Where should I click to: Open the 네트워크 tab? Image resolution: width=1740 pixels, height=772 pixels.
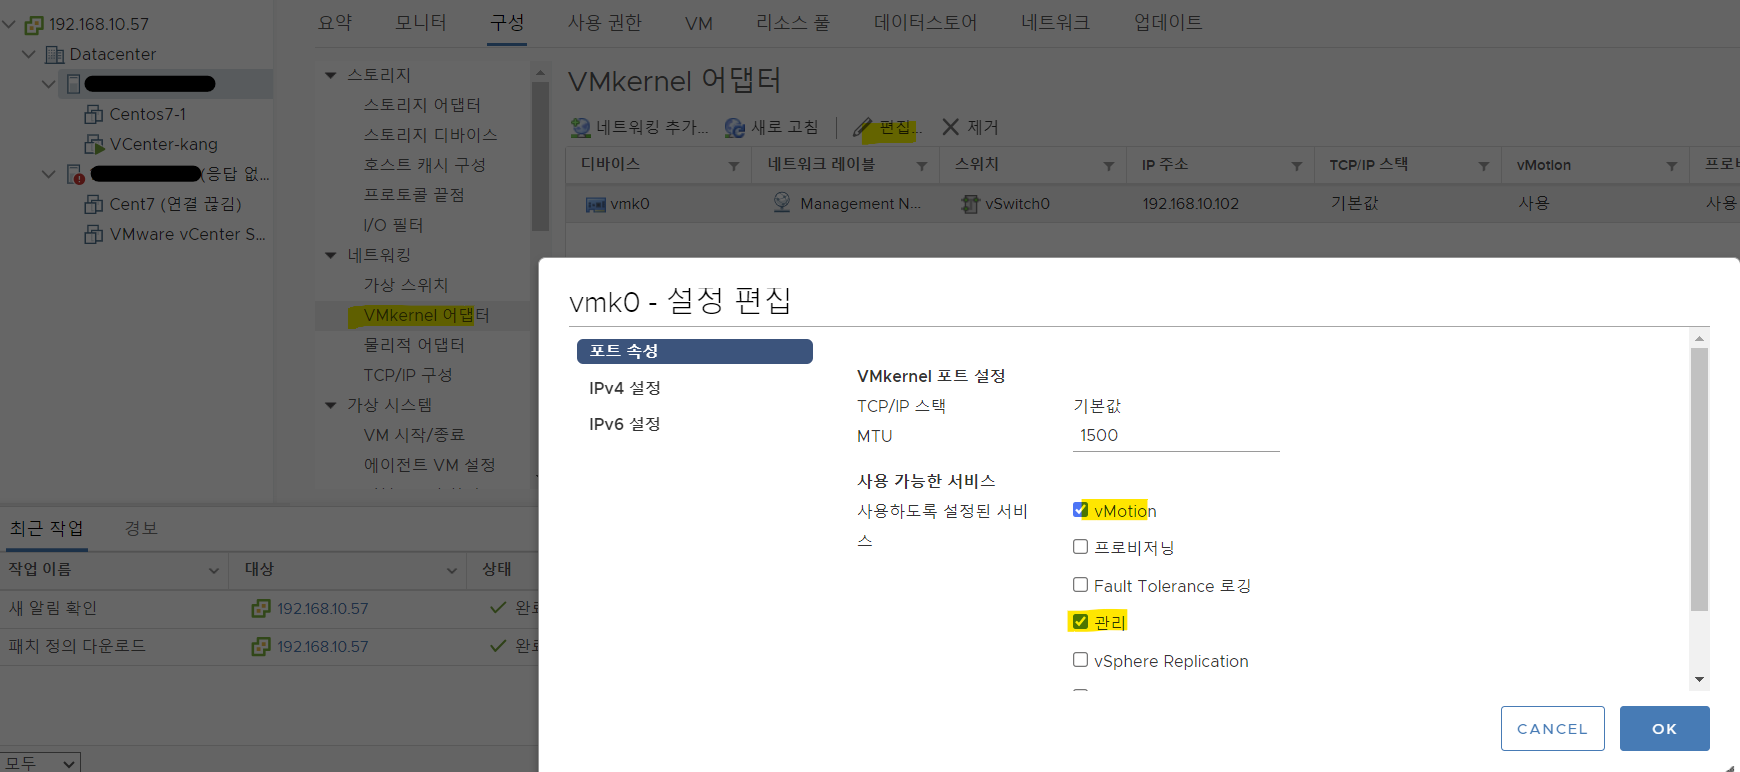(x=1055, y=22)
